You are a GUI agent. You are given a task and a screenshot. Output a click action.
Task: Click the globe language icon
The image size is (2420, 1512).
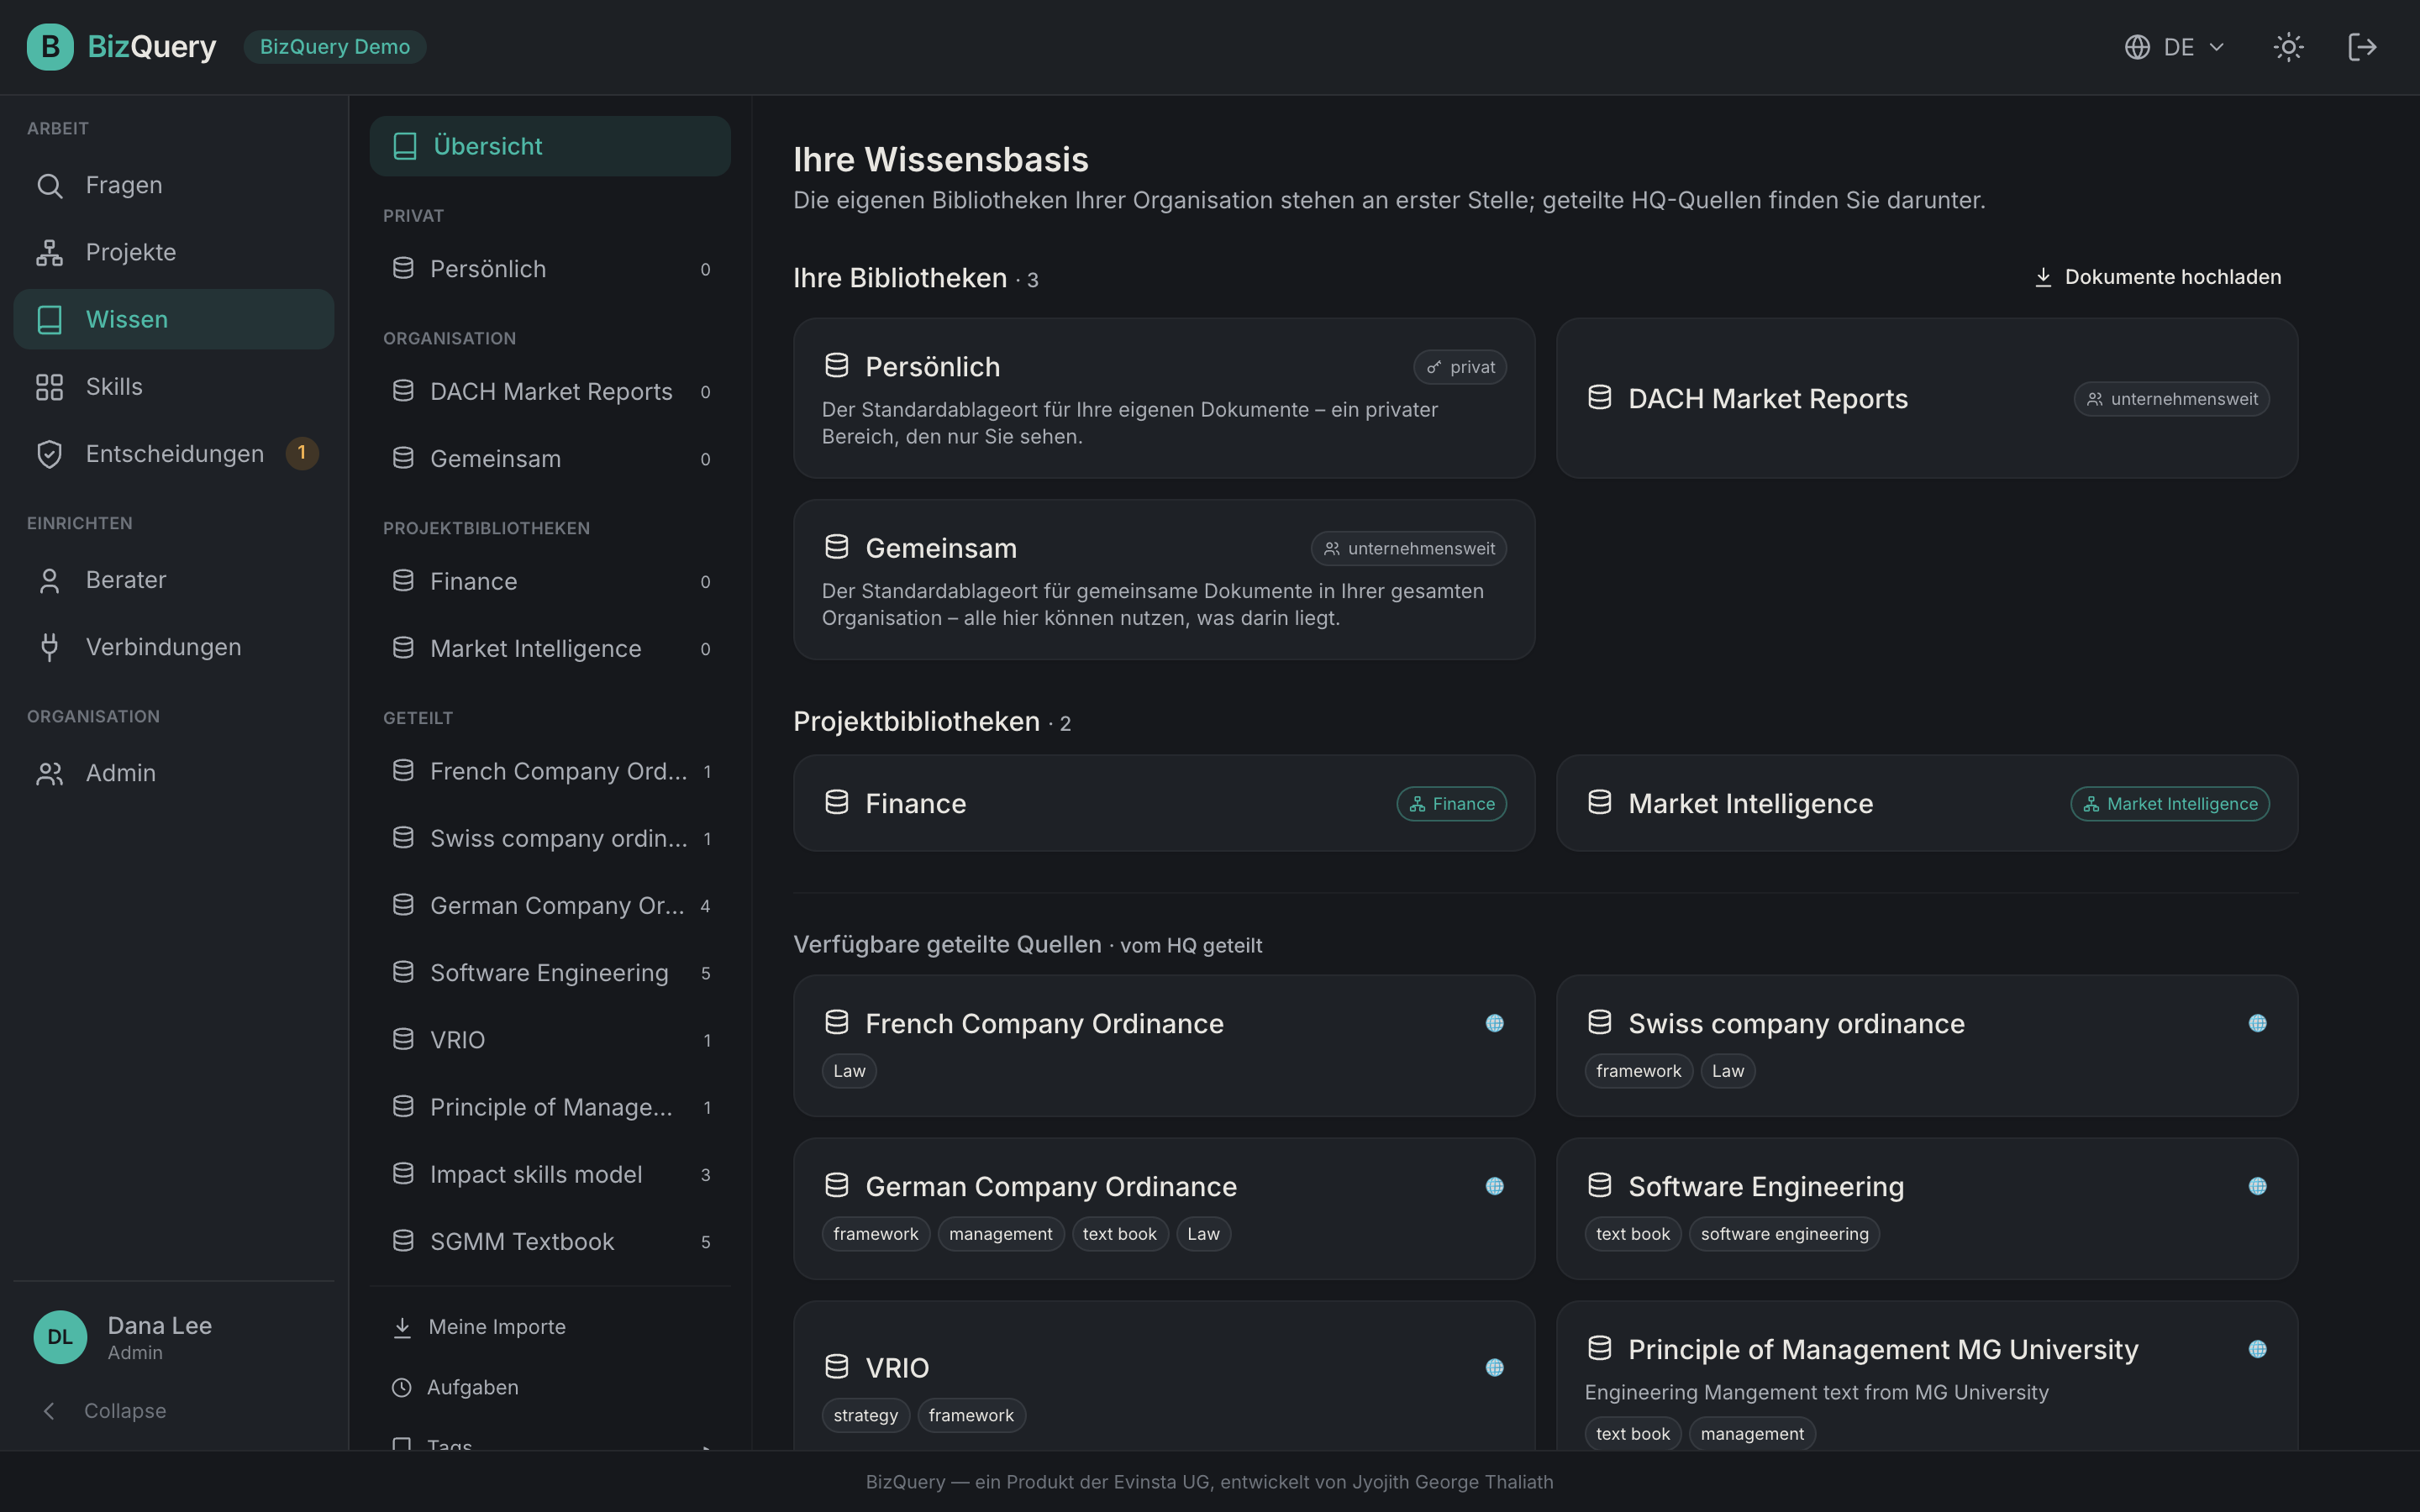(2137, 47)
